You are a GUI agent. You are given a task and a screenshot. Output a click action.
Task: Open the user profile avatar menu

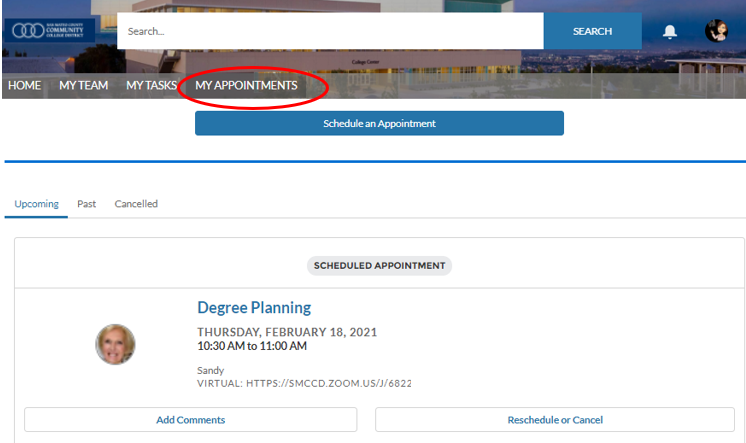pos(716,31)
